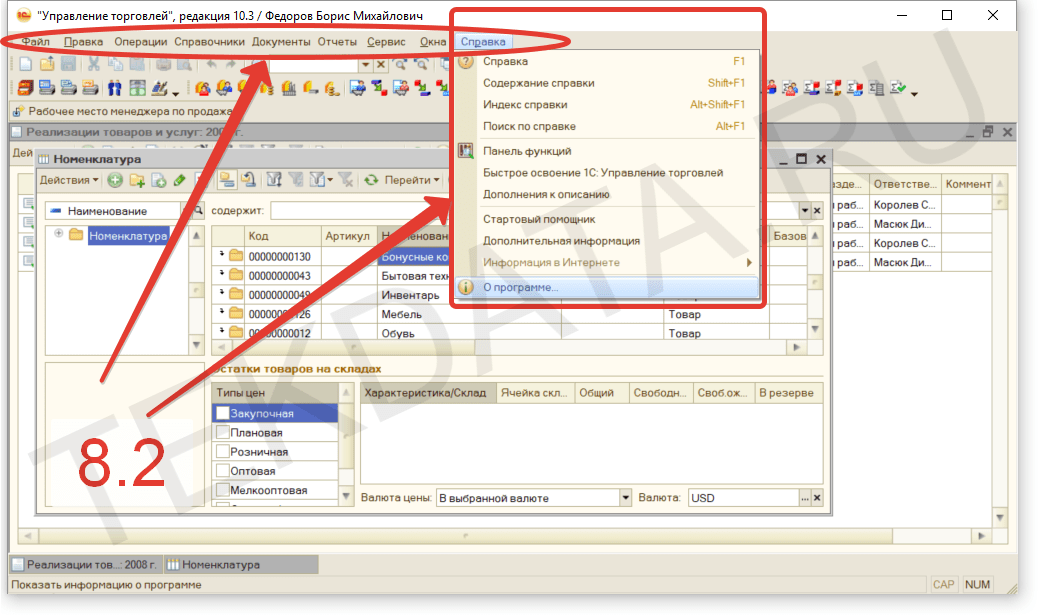Expand the Номенклатура tree node
This screenshot has height=615, width=1039.
(x=58, y=234)
